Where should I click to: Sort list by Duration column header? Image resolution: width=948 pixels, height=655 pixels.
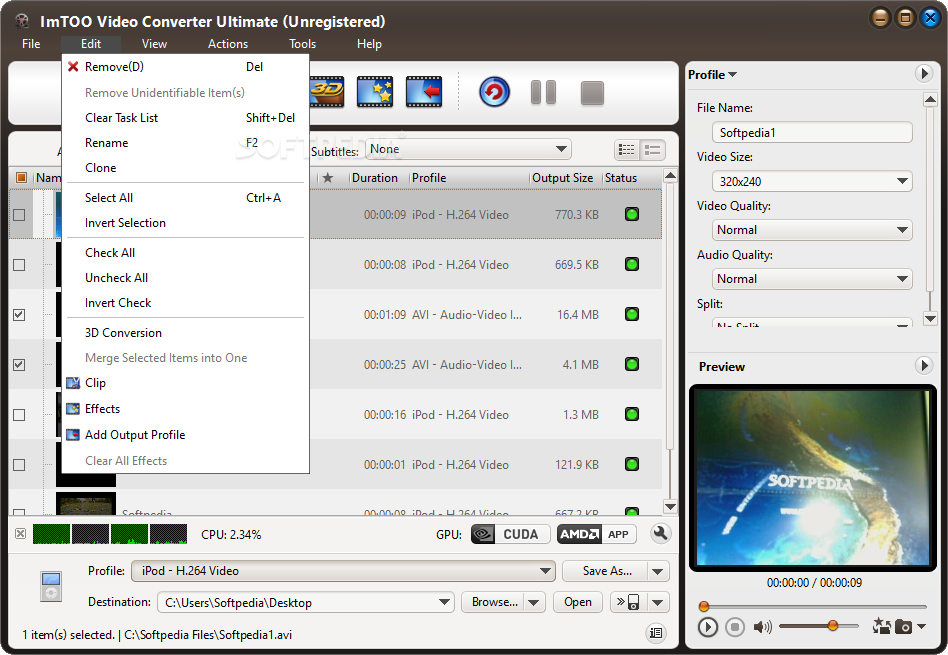(374, 178)
